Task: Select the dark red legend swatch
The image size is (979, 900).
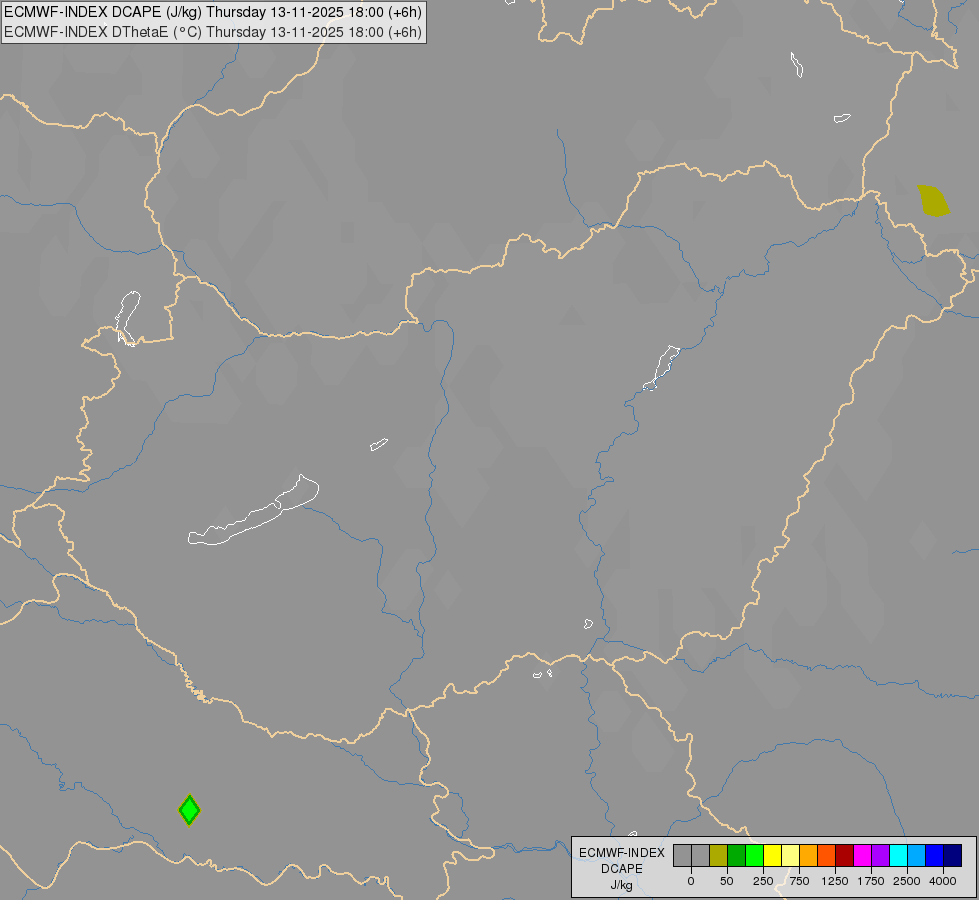Action: pos(845,856)
